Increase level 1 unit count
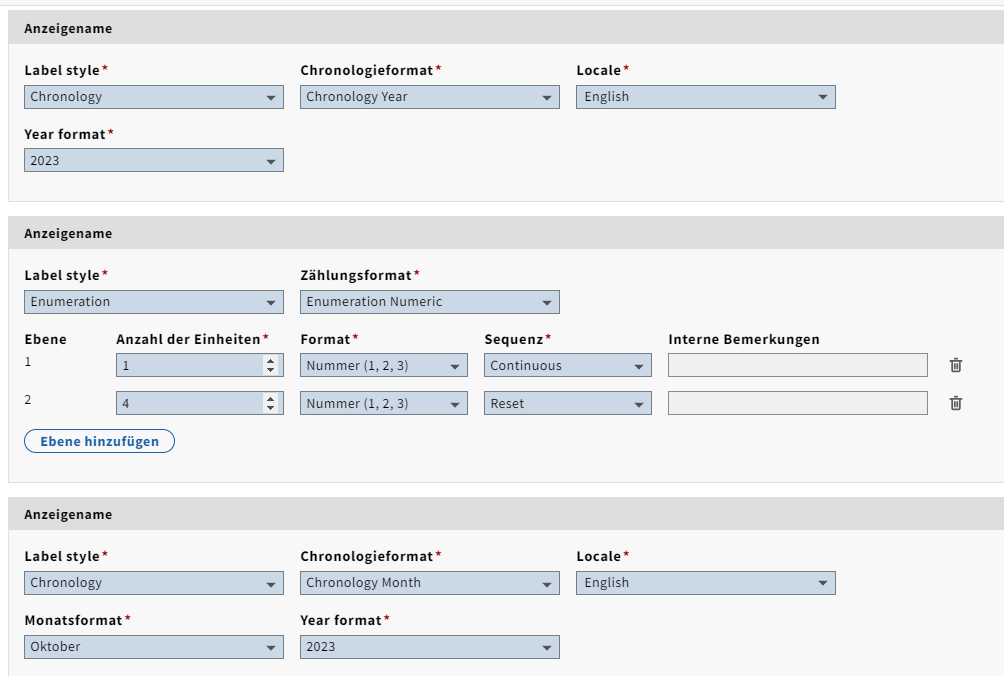 click(269, 361)
